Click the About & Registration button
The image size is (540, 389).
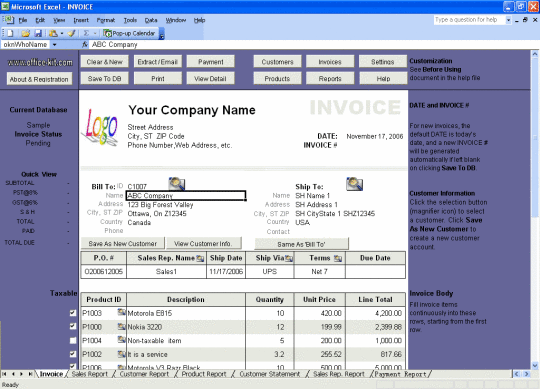(x=39, y=79)
